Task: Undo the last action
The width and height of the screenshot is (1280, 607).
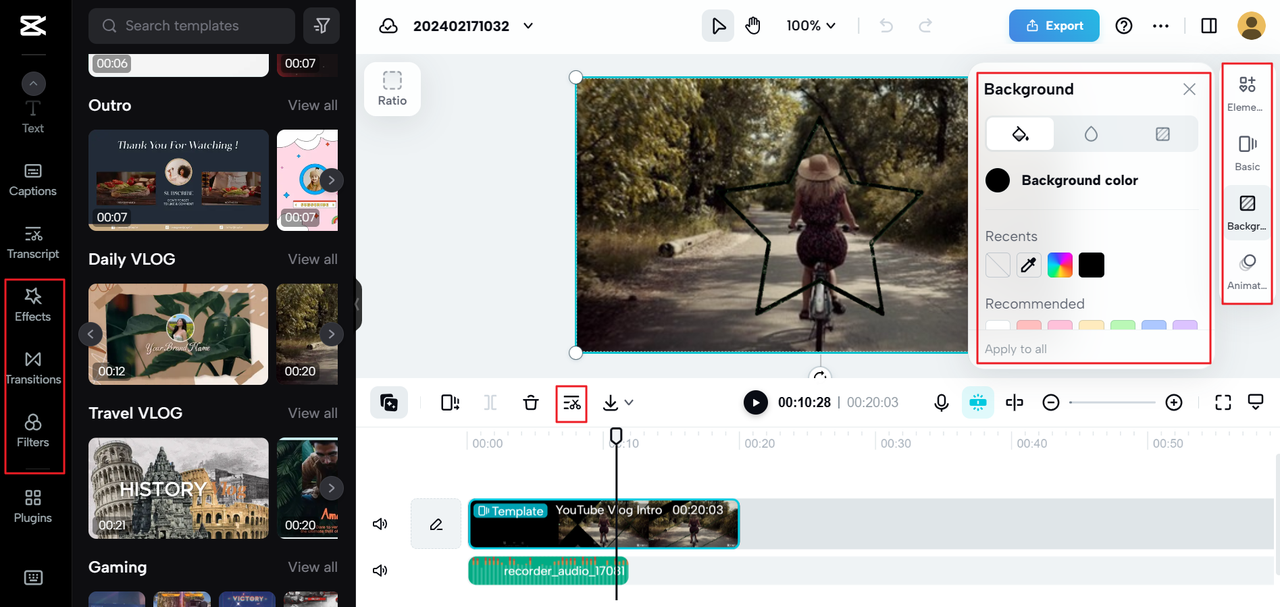Action: (x=886, y=26)
